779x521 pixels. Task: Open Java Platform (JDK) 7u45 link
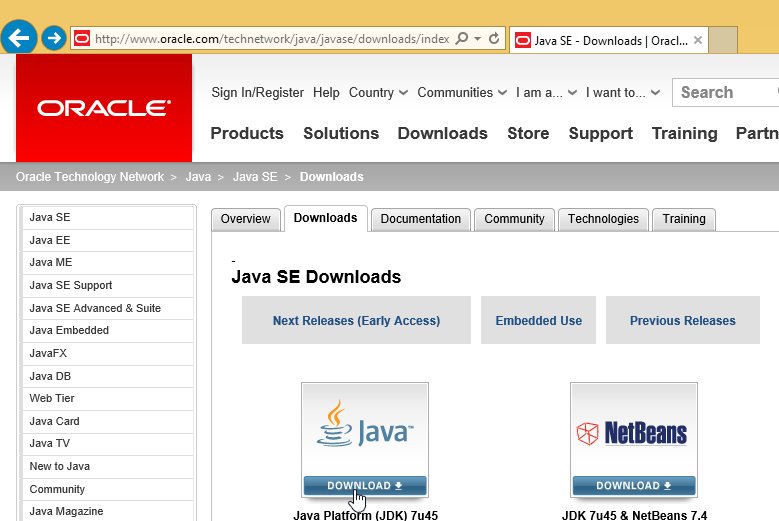(365, 515)
